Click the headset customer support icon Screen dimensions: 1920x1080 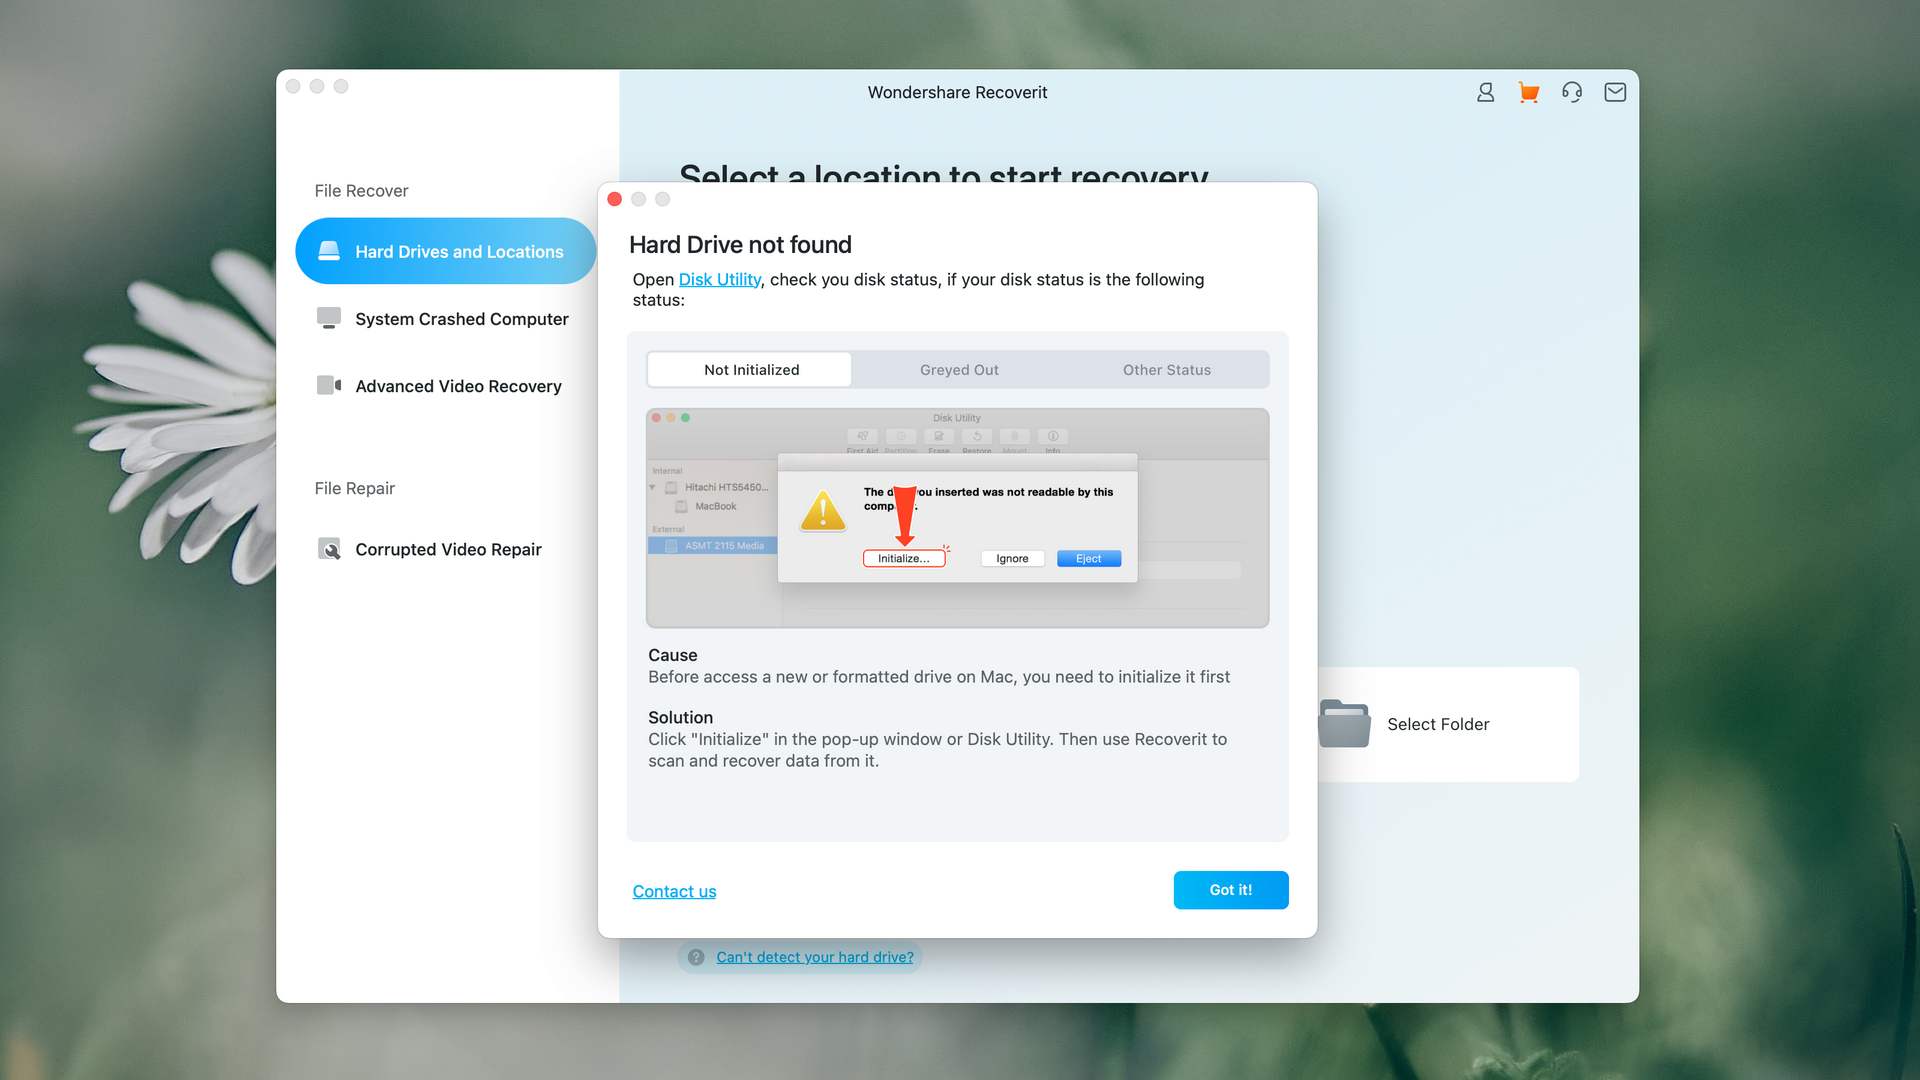1571,91
